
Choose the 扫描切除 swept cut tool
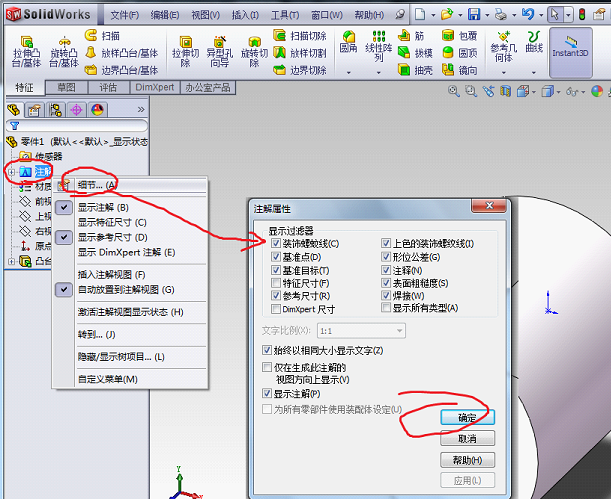(x=300, y=36)
